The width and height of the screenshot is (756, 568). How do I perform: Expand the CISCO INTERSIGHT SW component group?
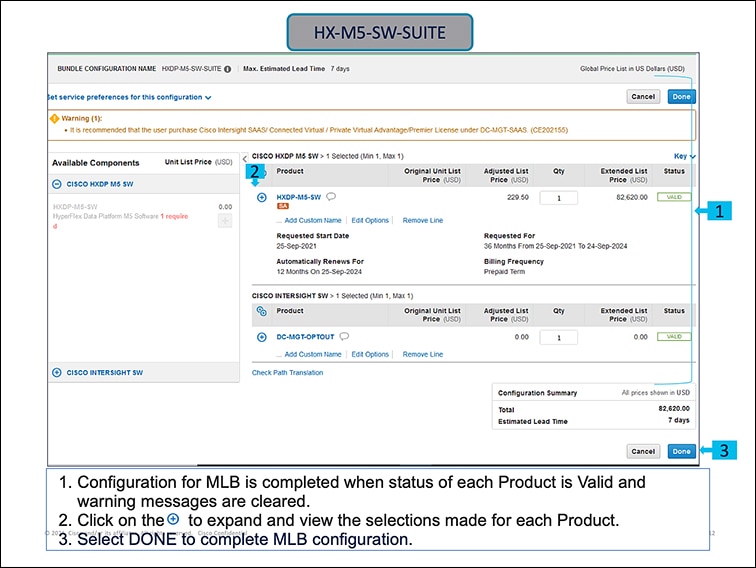coord(57,372)
